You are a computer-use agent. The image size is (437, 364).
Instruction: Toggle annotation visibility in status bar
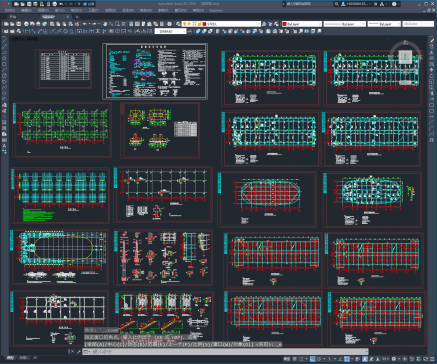click(x=365, y=359)
